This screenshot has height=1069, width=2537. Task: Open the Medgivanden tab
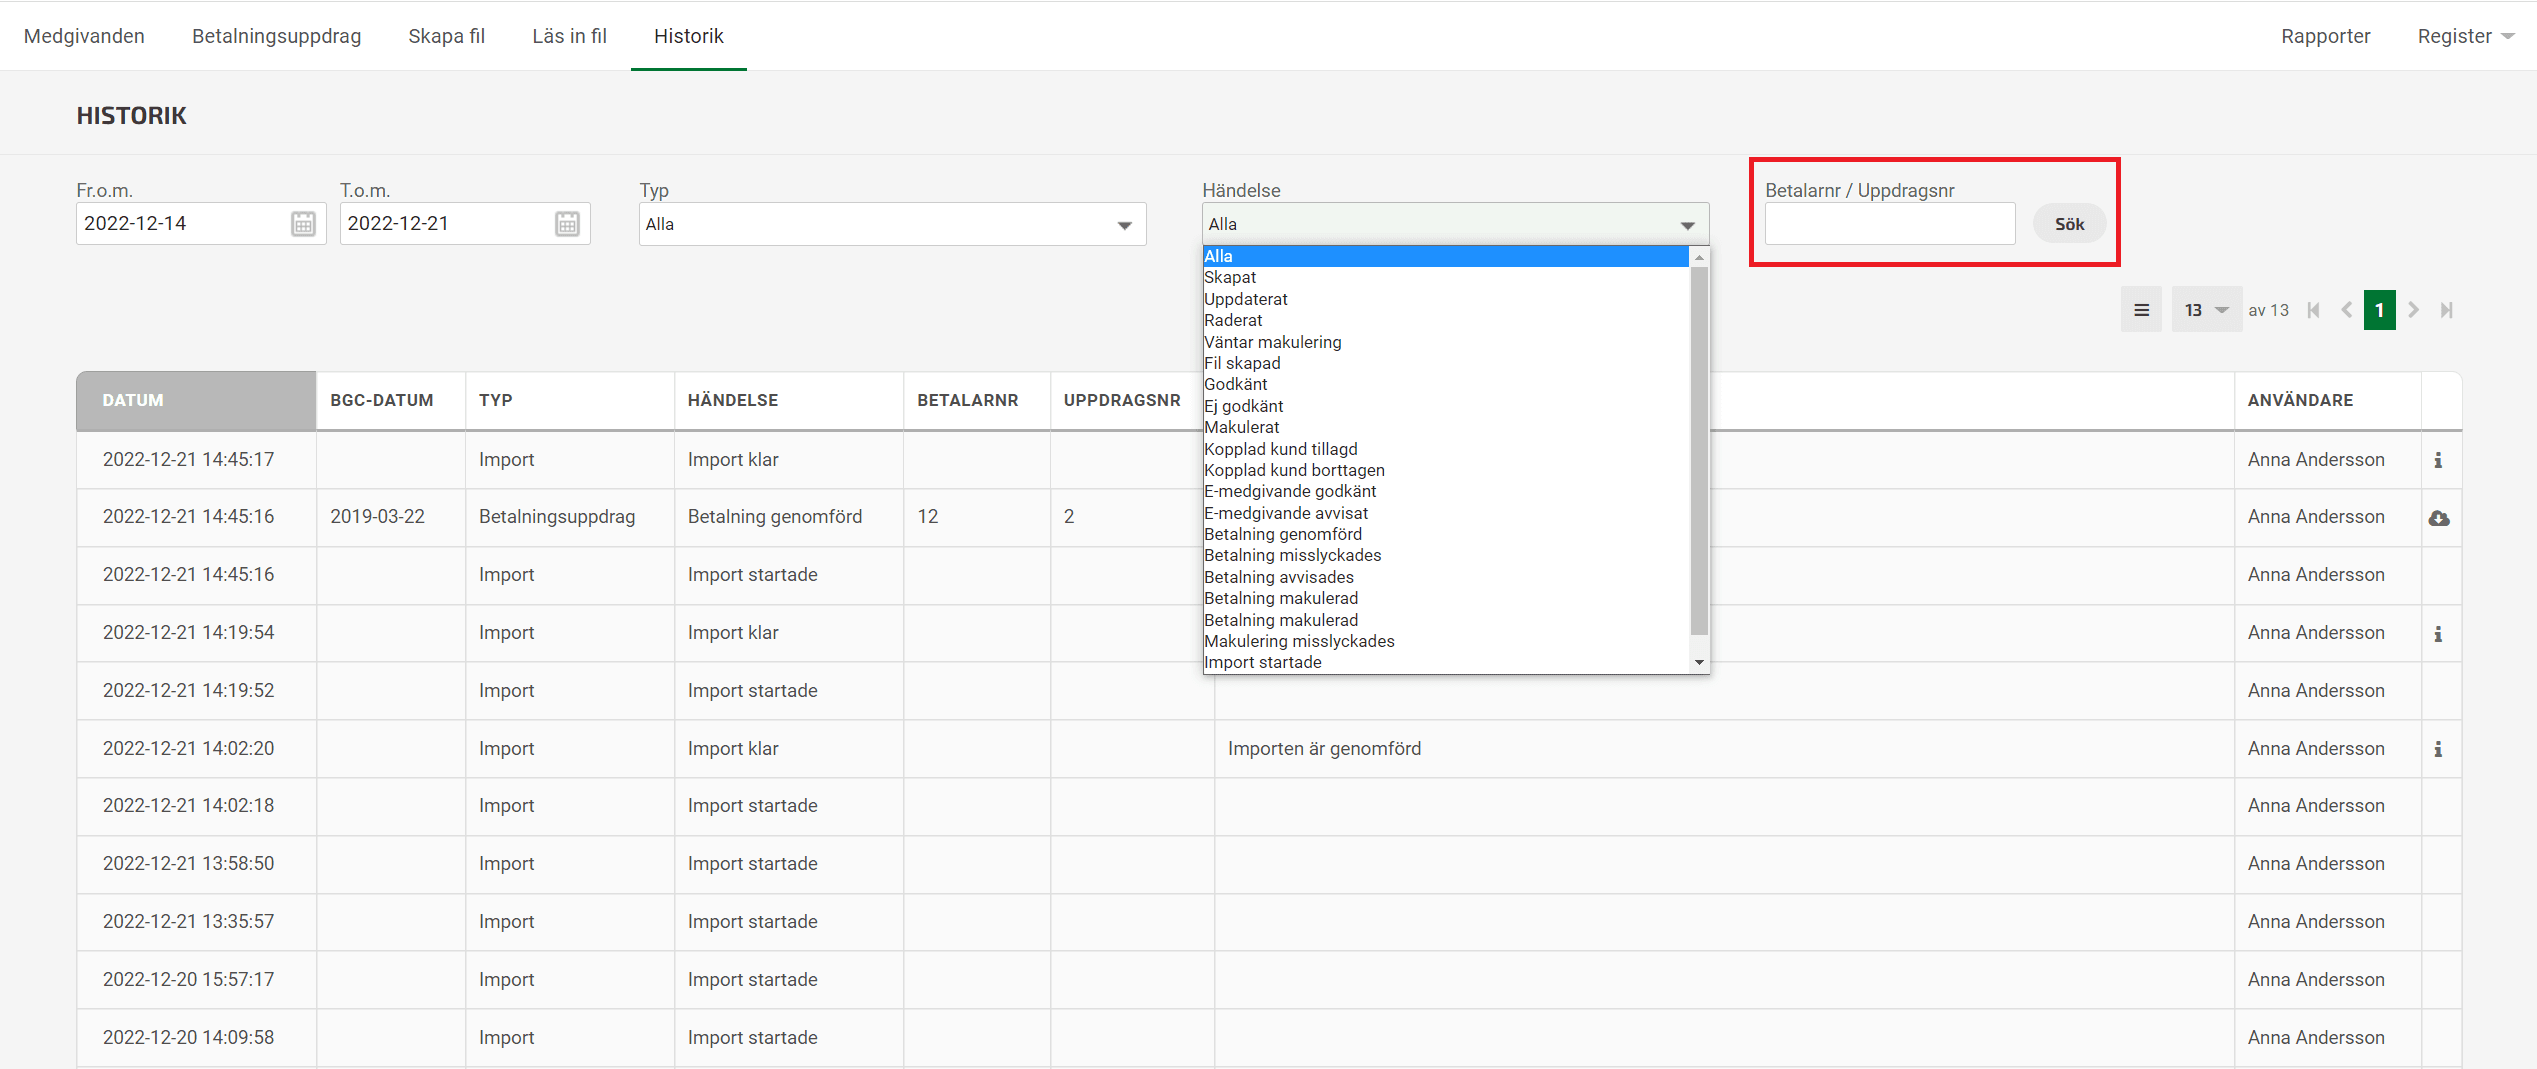84,36
